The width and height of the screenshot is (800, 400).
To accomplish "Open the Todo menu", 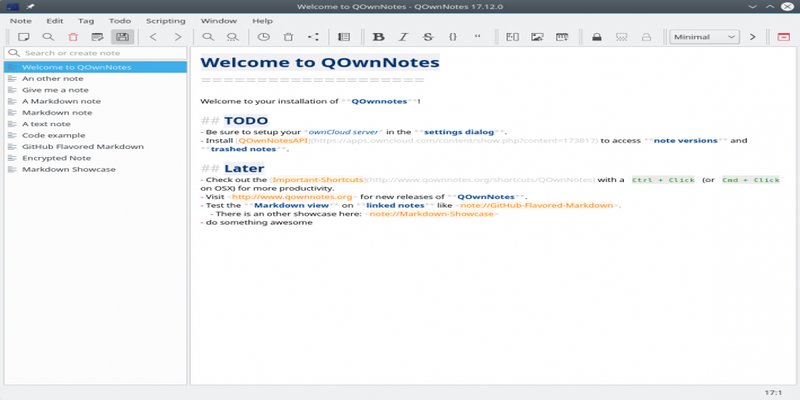I will [x=120, y=21].
